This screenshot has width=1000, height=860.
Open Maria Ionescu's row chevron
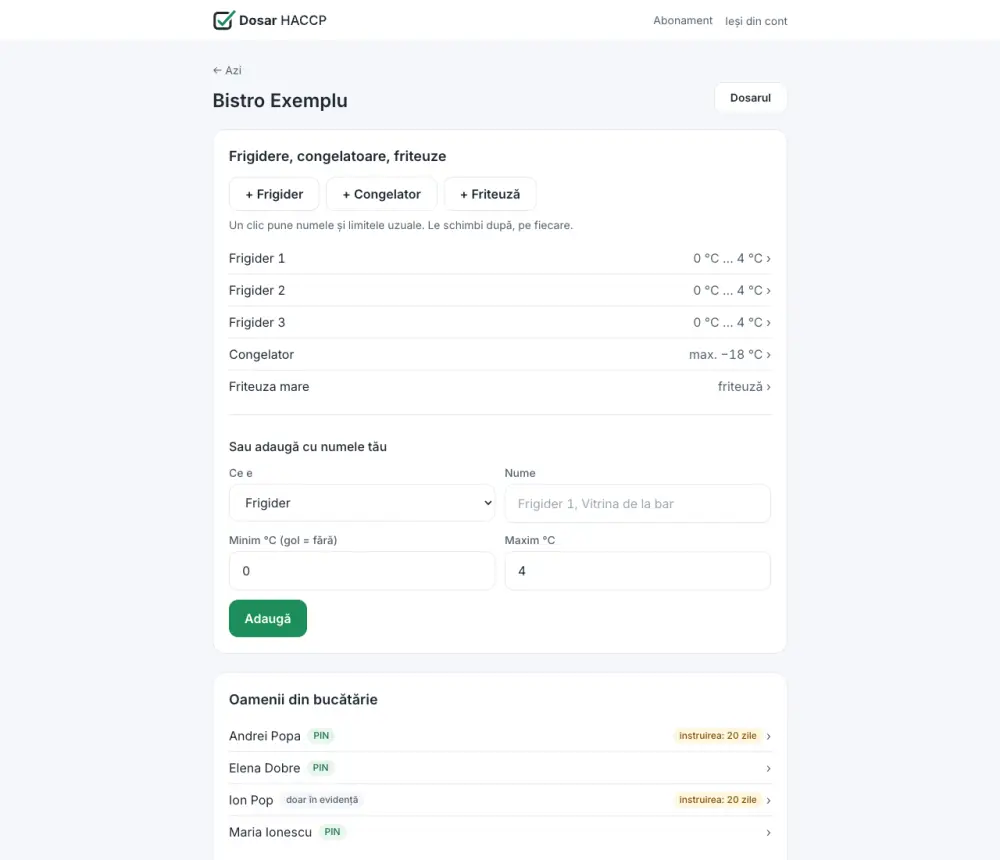768,833
